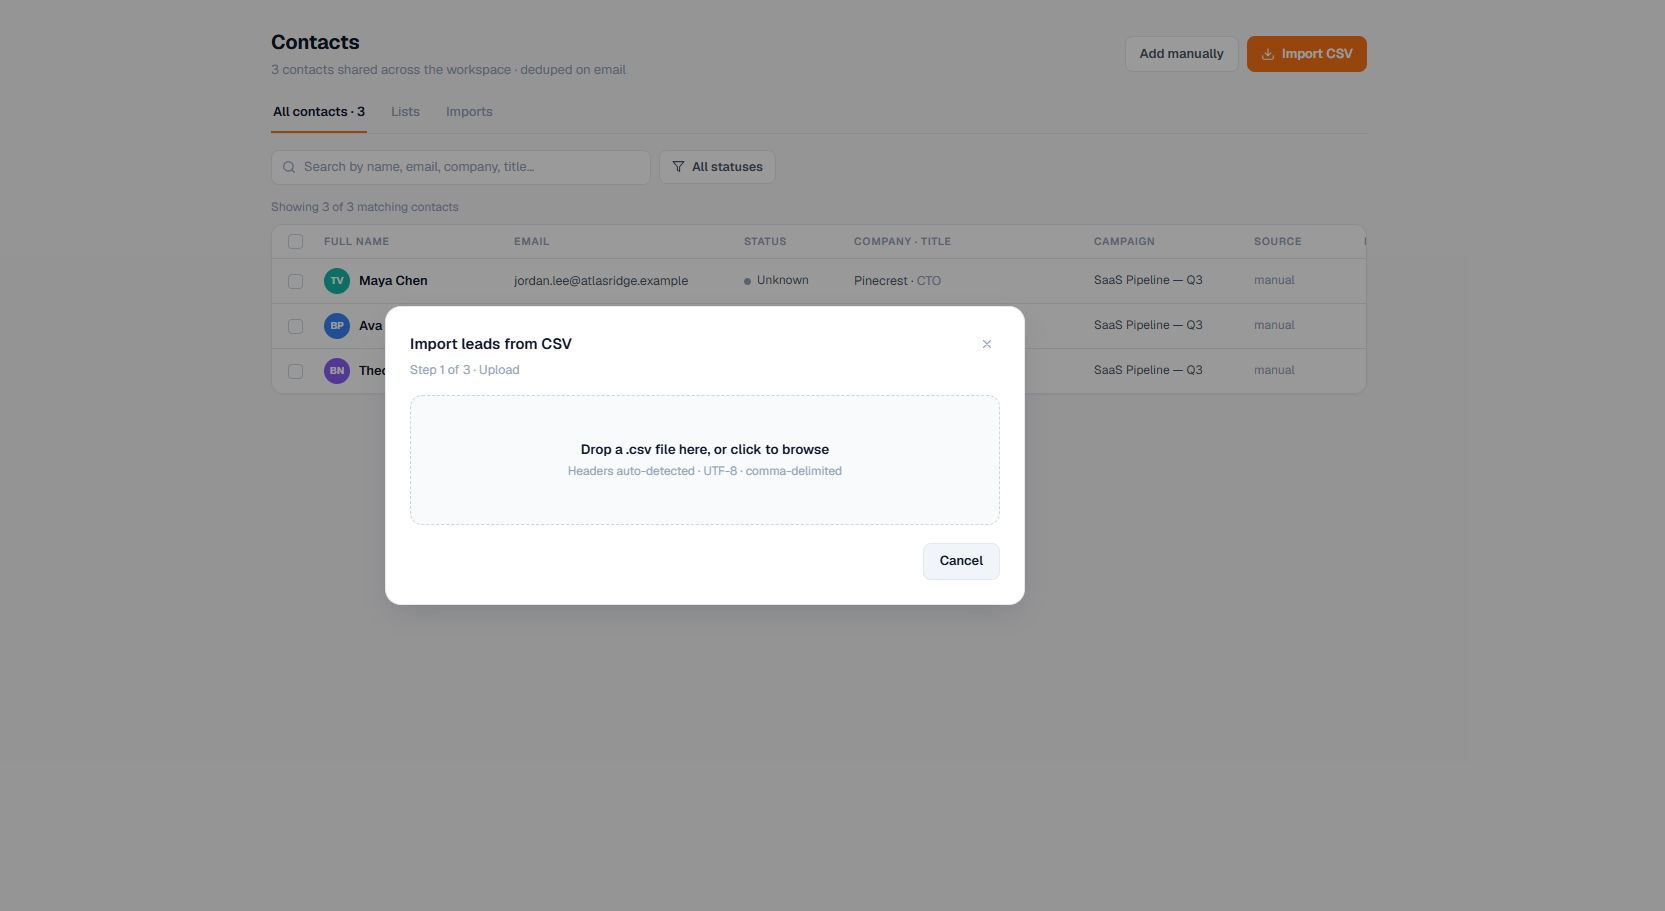Click the Company · Title column header
The height and width of the screenshot is (911, 1665).
902,241
